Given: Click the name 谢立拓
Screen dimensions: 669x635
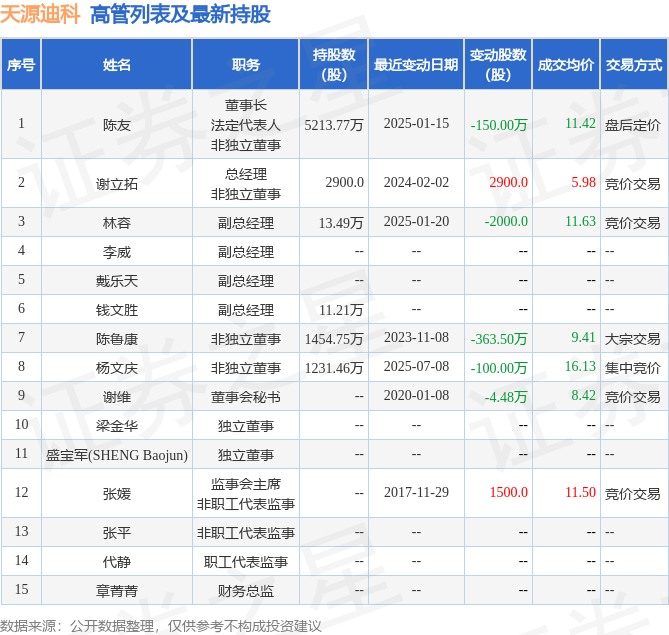Looking at the screenshot, I should click(116, 184).
